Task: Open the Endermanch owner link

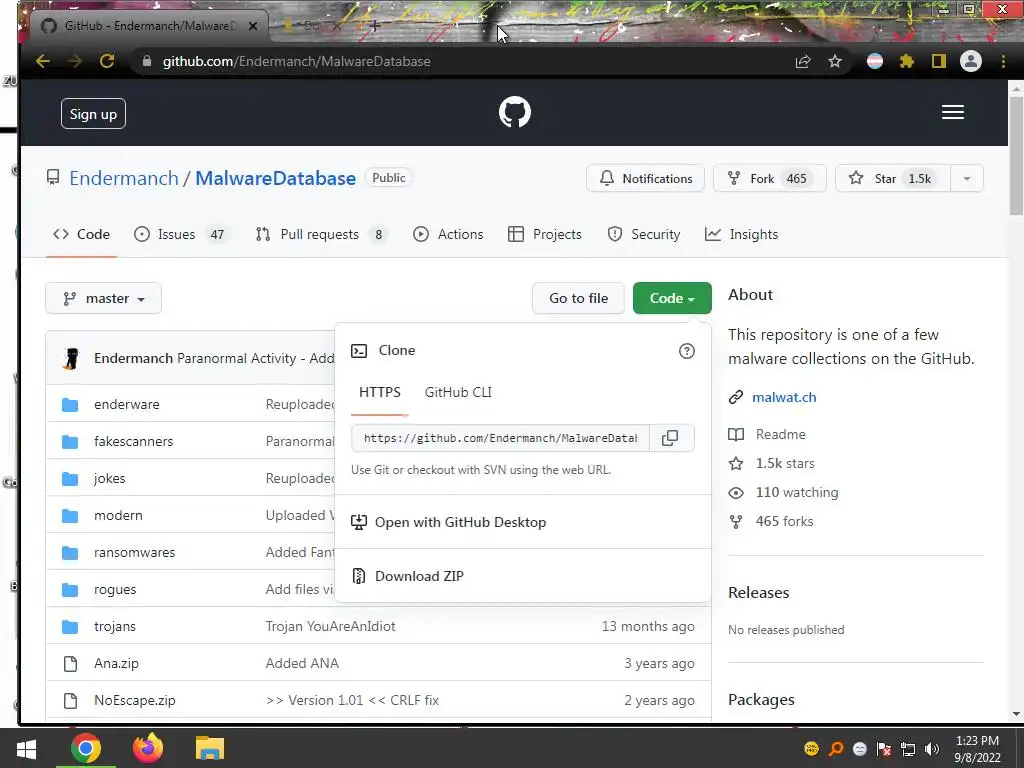Action: coord(123,178)
